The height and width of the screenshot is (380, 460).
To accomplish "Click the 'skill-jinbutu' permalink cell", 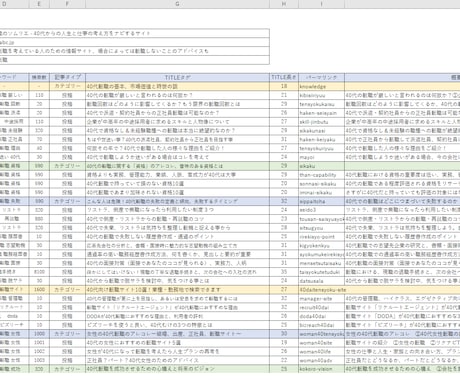I will tap(322, 122).
